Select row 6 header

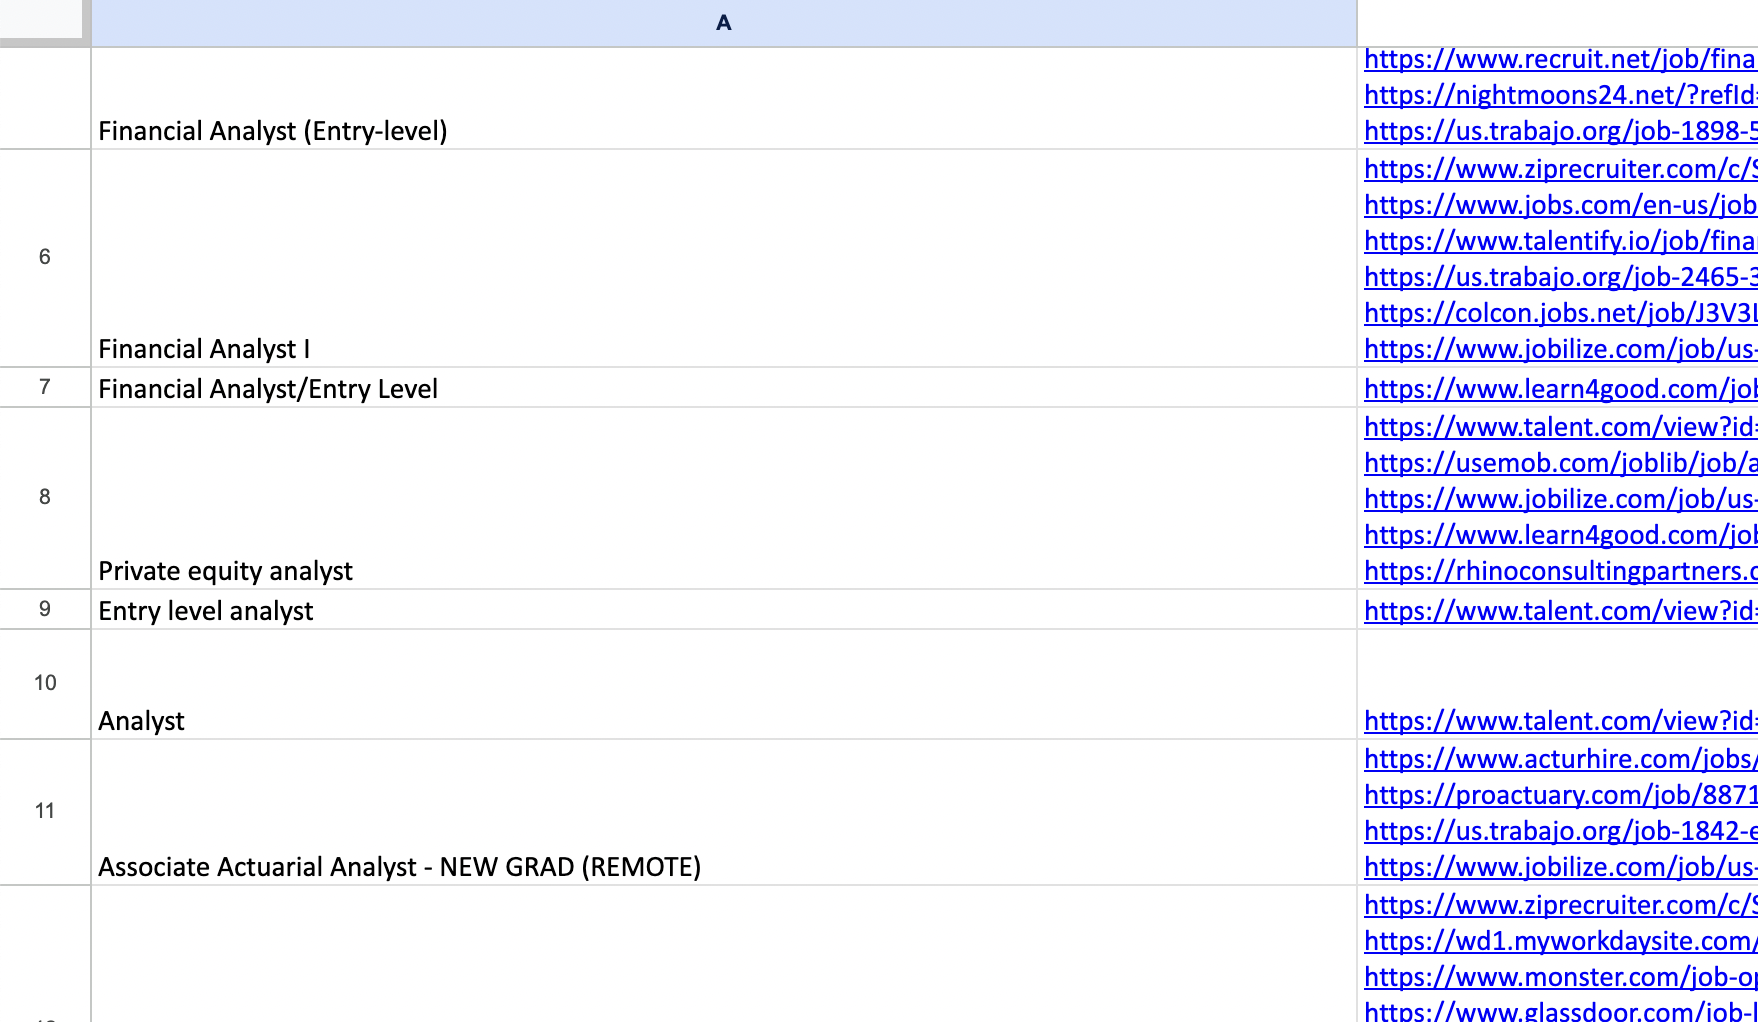[44, 255]
